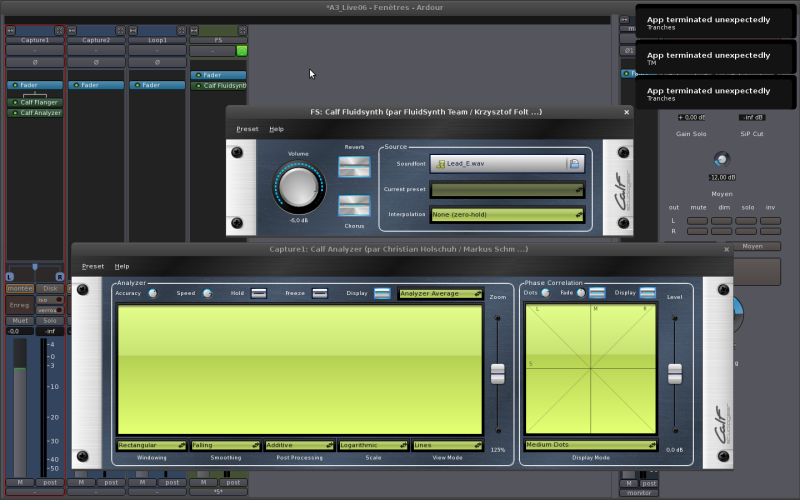Viewport: 800px width, 500px height.
Task: Open the Falling Smoothing dropdown
Action: [226, 445]
